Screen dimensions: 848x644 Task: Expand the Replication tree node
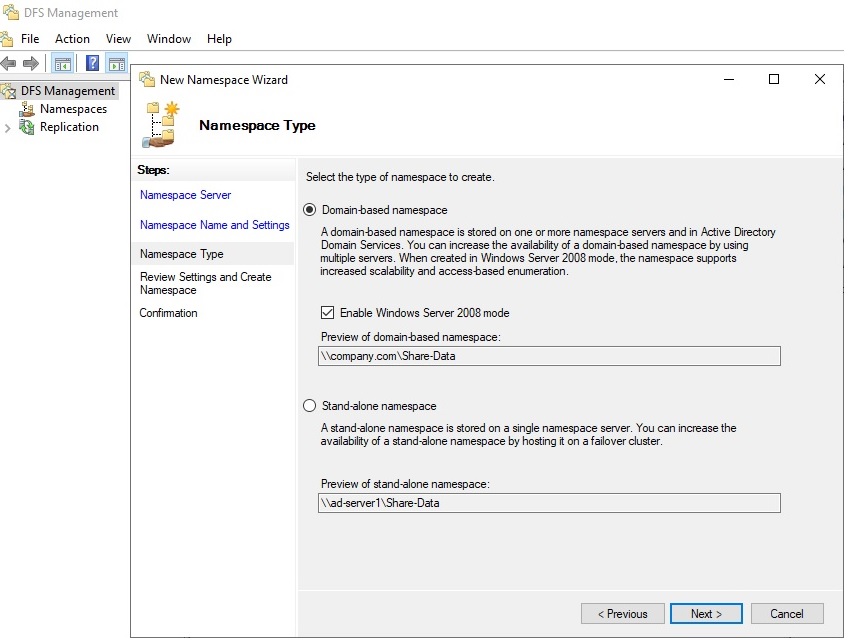[9, 127]
